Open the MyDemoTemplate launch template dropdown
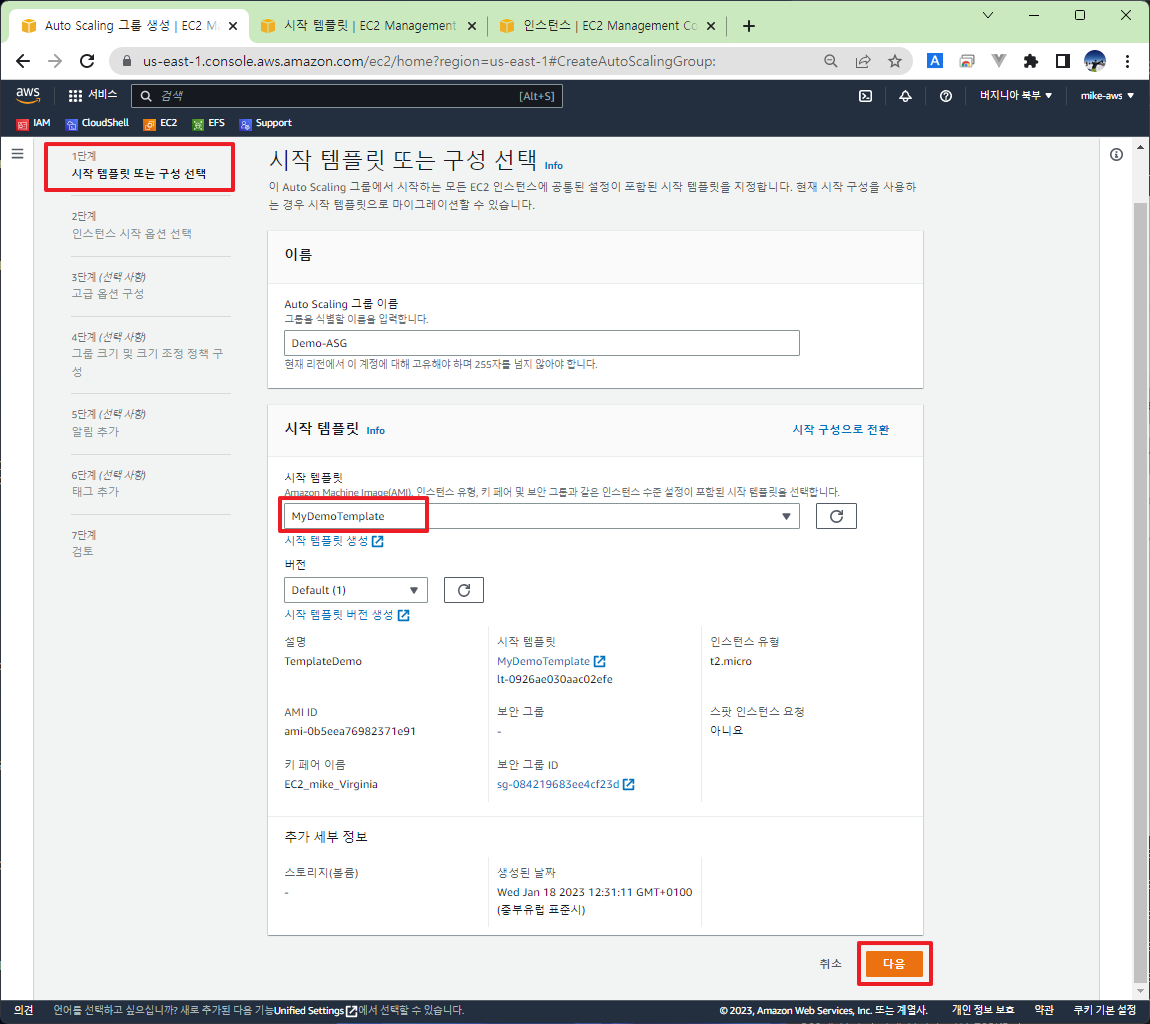 click(541, 516)
